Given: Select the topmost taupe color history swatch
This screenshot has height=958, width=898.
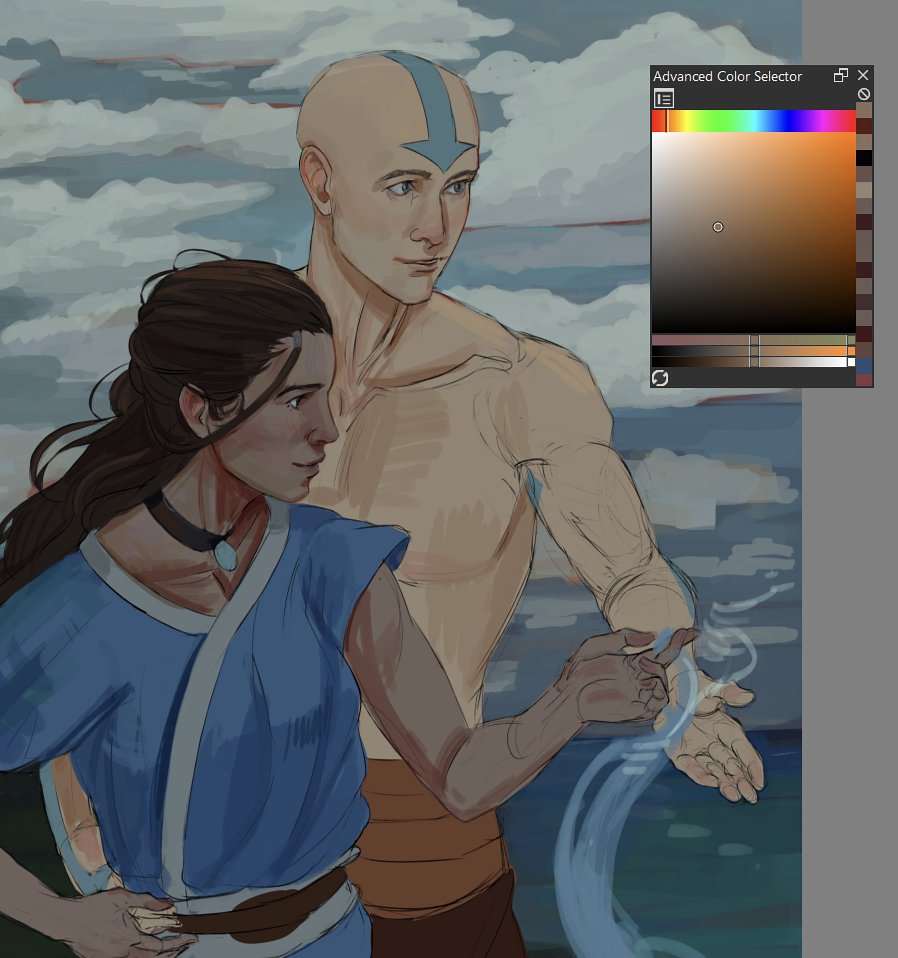Looking at the screenshot, I should click(x=864, y=110).
